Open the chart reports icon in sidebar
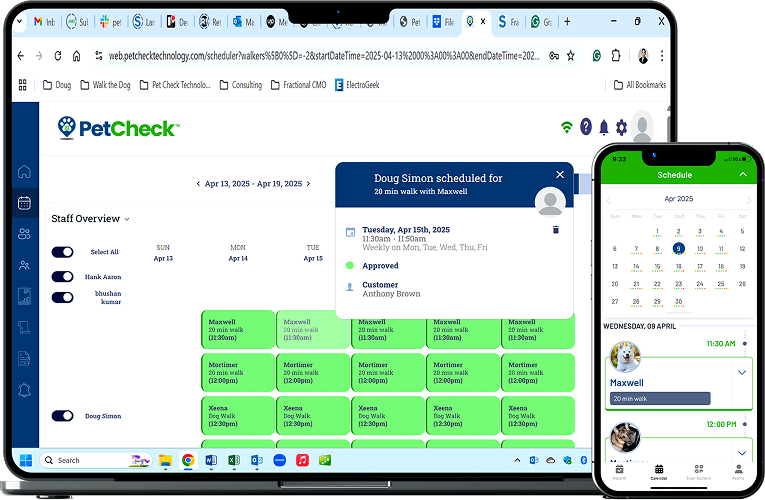This screenshot has height=500, width=765. click(24, 296)
